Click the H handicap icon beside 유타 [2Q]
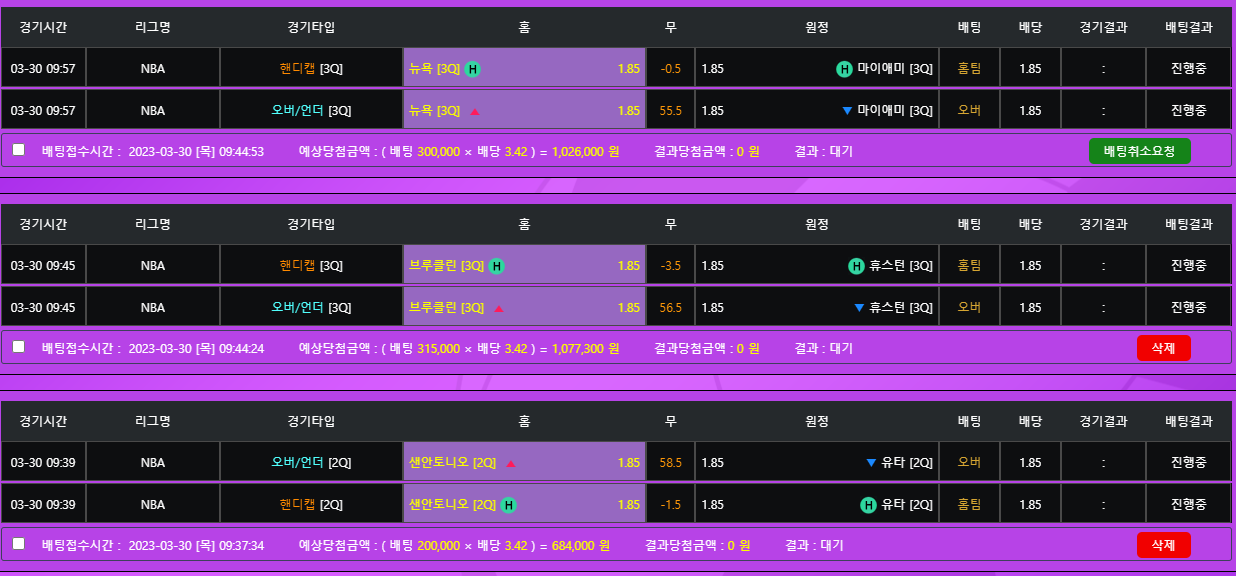Image resolution: width=1236 pixels, height=576 pixels. pos(868,505)
